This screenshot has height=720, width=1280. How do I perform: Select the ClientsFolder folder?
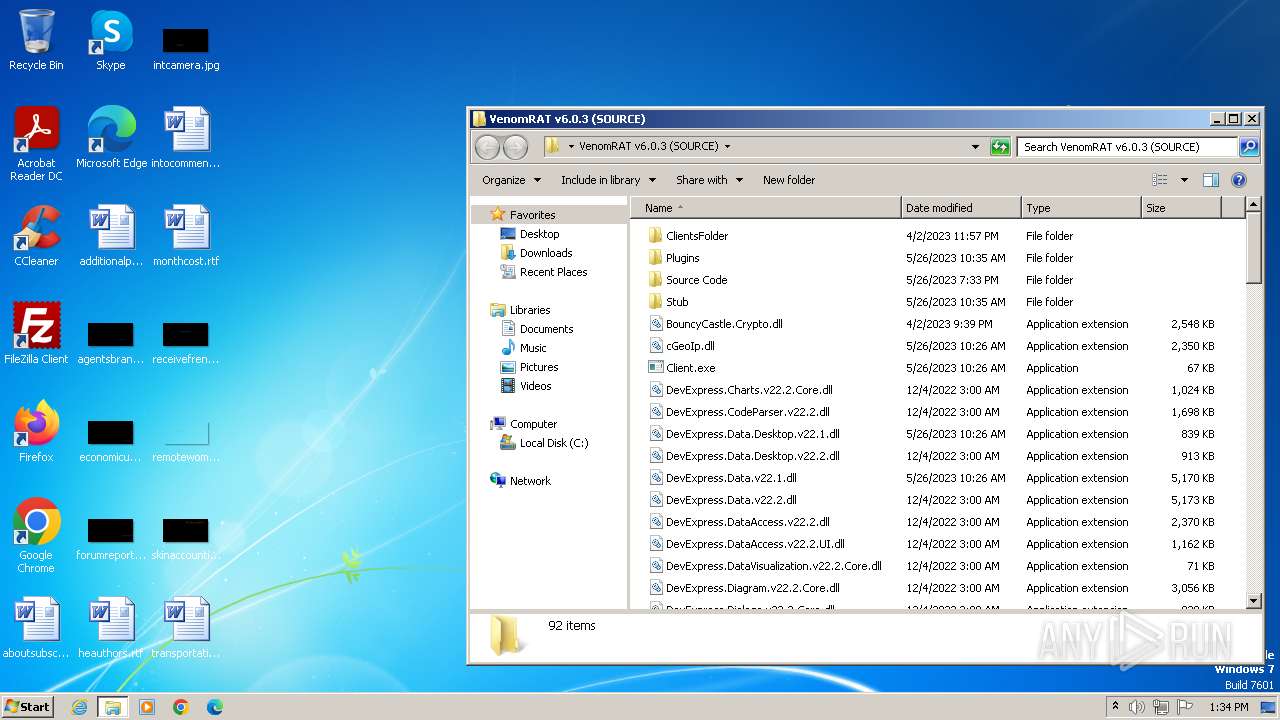coord(688,236)
